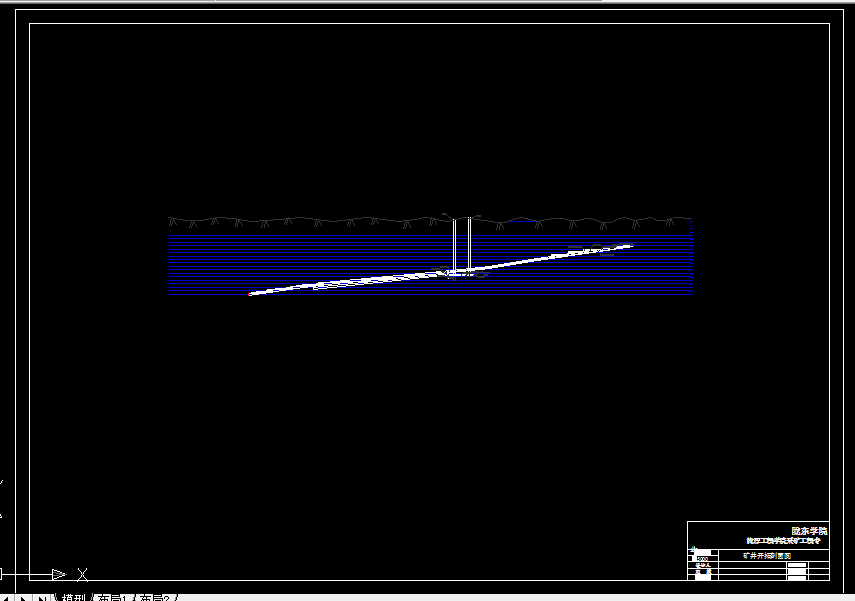Switch to the 模型 model tab
Screen dimensions: 855x601
pos(74,598)
